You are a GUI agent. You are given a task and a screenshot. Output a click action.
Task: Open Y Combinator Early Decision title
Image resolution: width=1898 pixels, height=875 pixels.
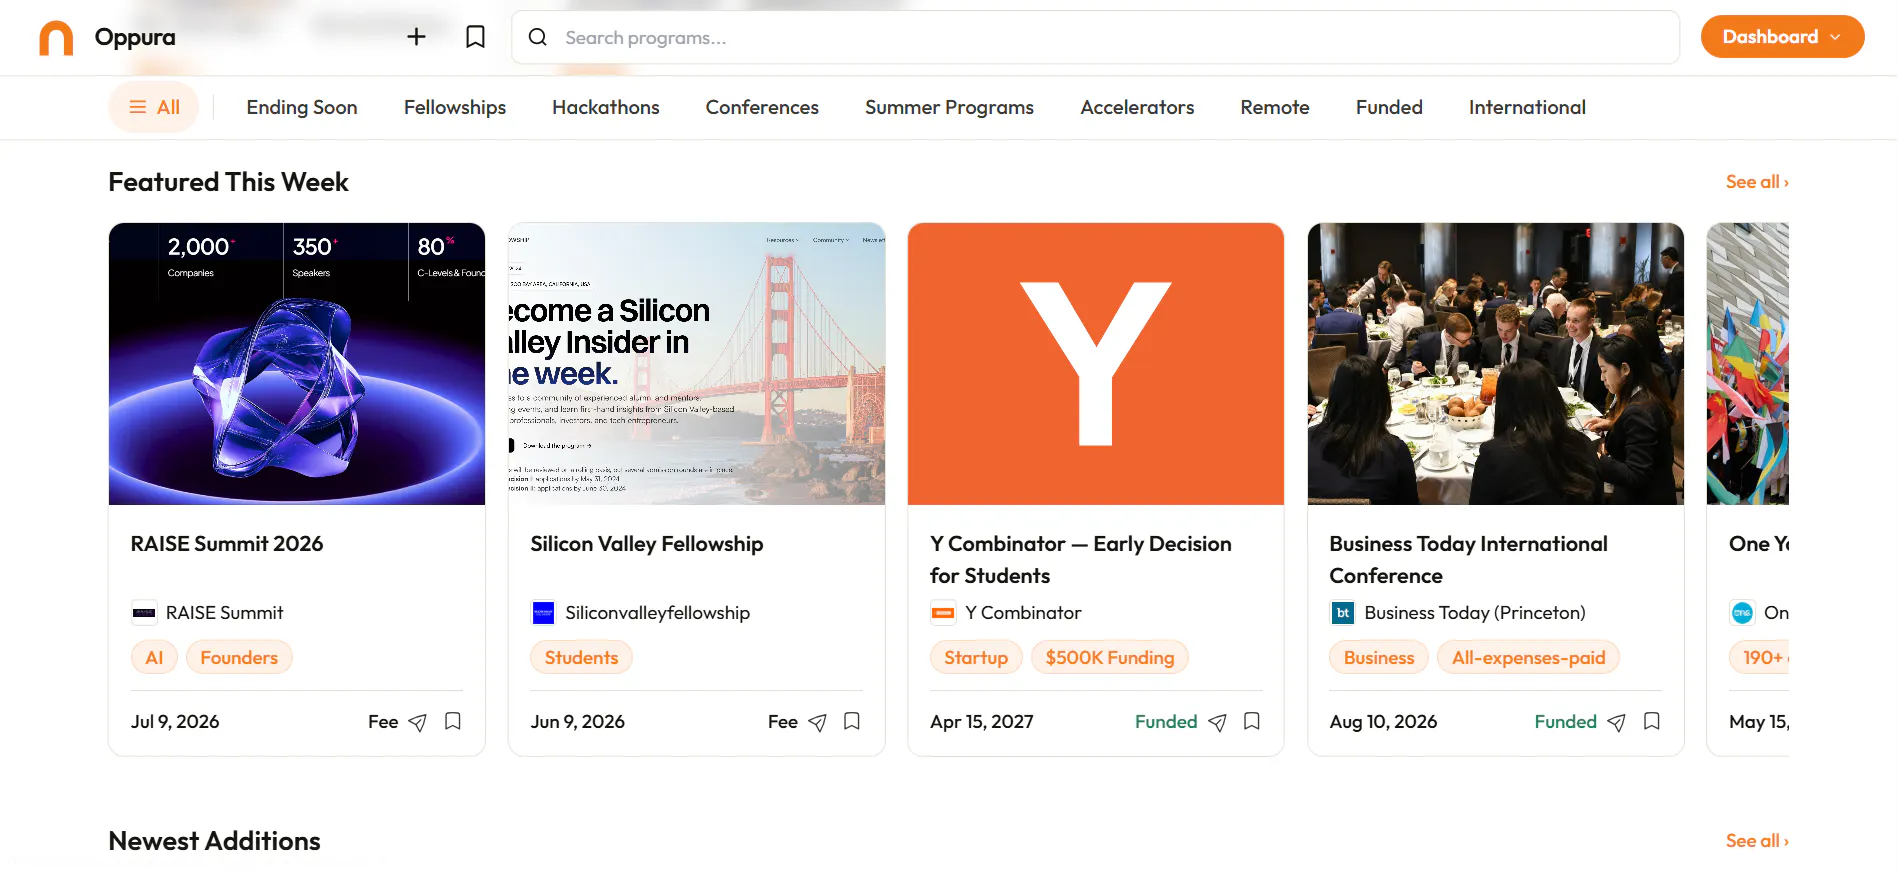(x=1081, y=560)
